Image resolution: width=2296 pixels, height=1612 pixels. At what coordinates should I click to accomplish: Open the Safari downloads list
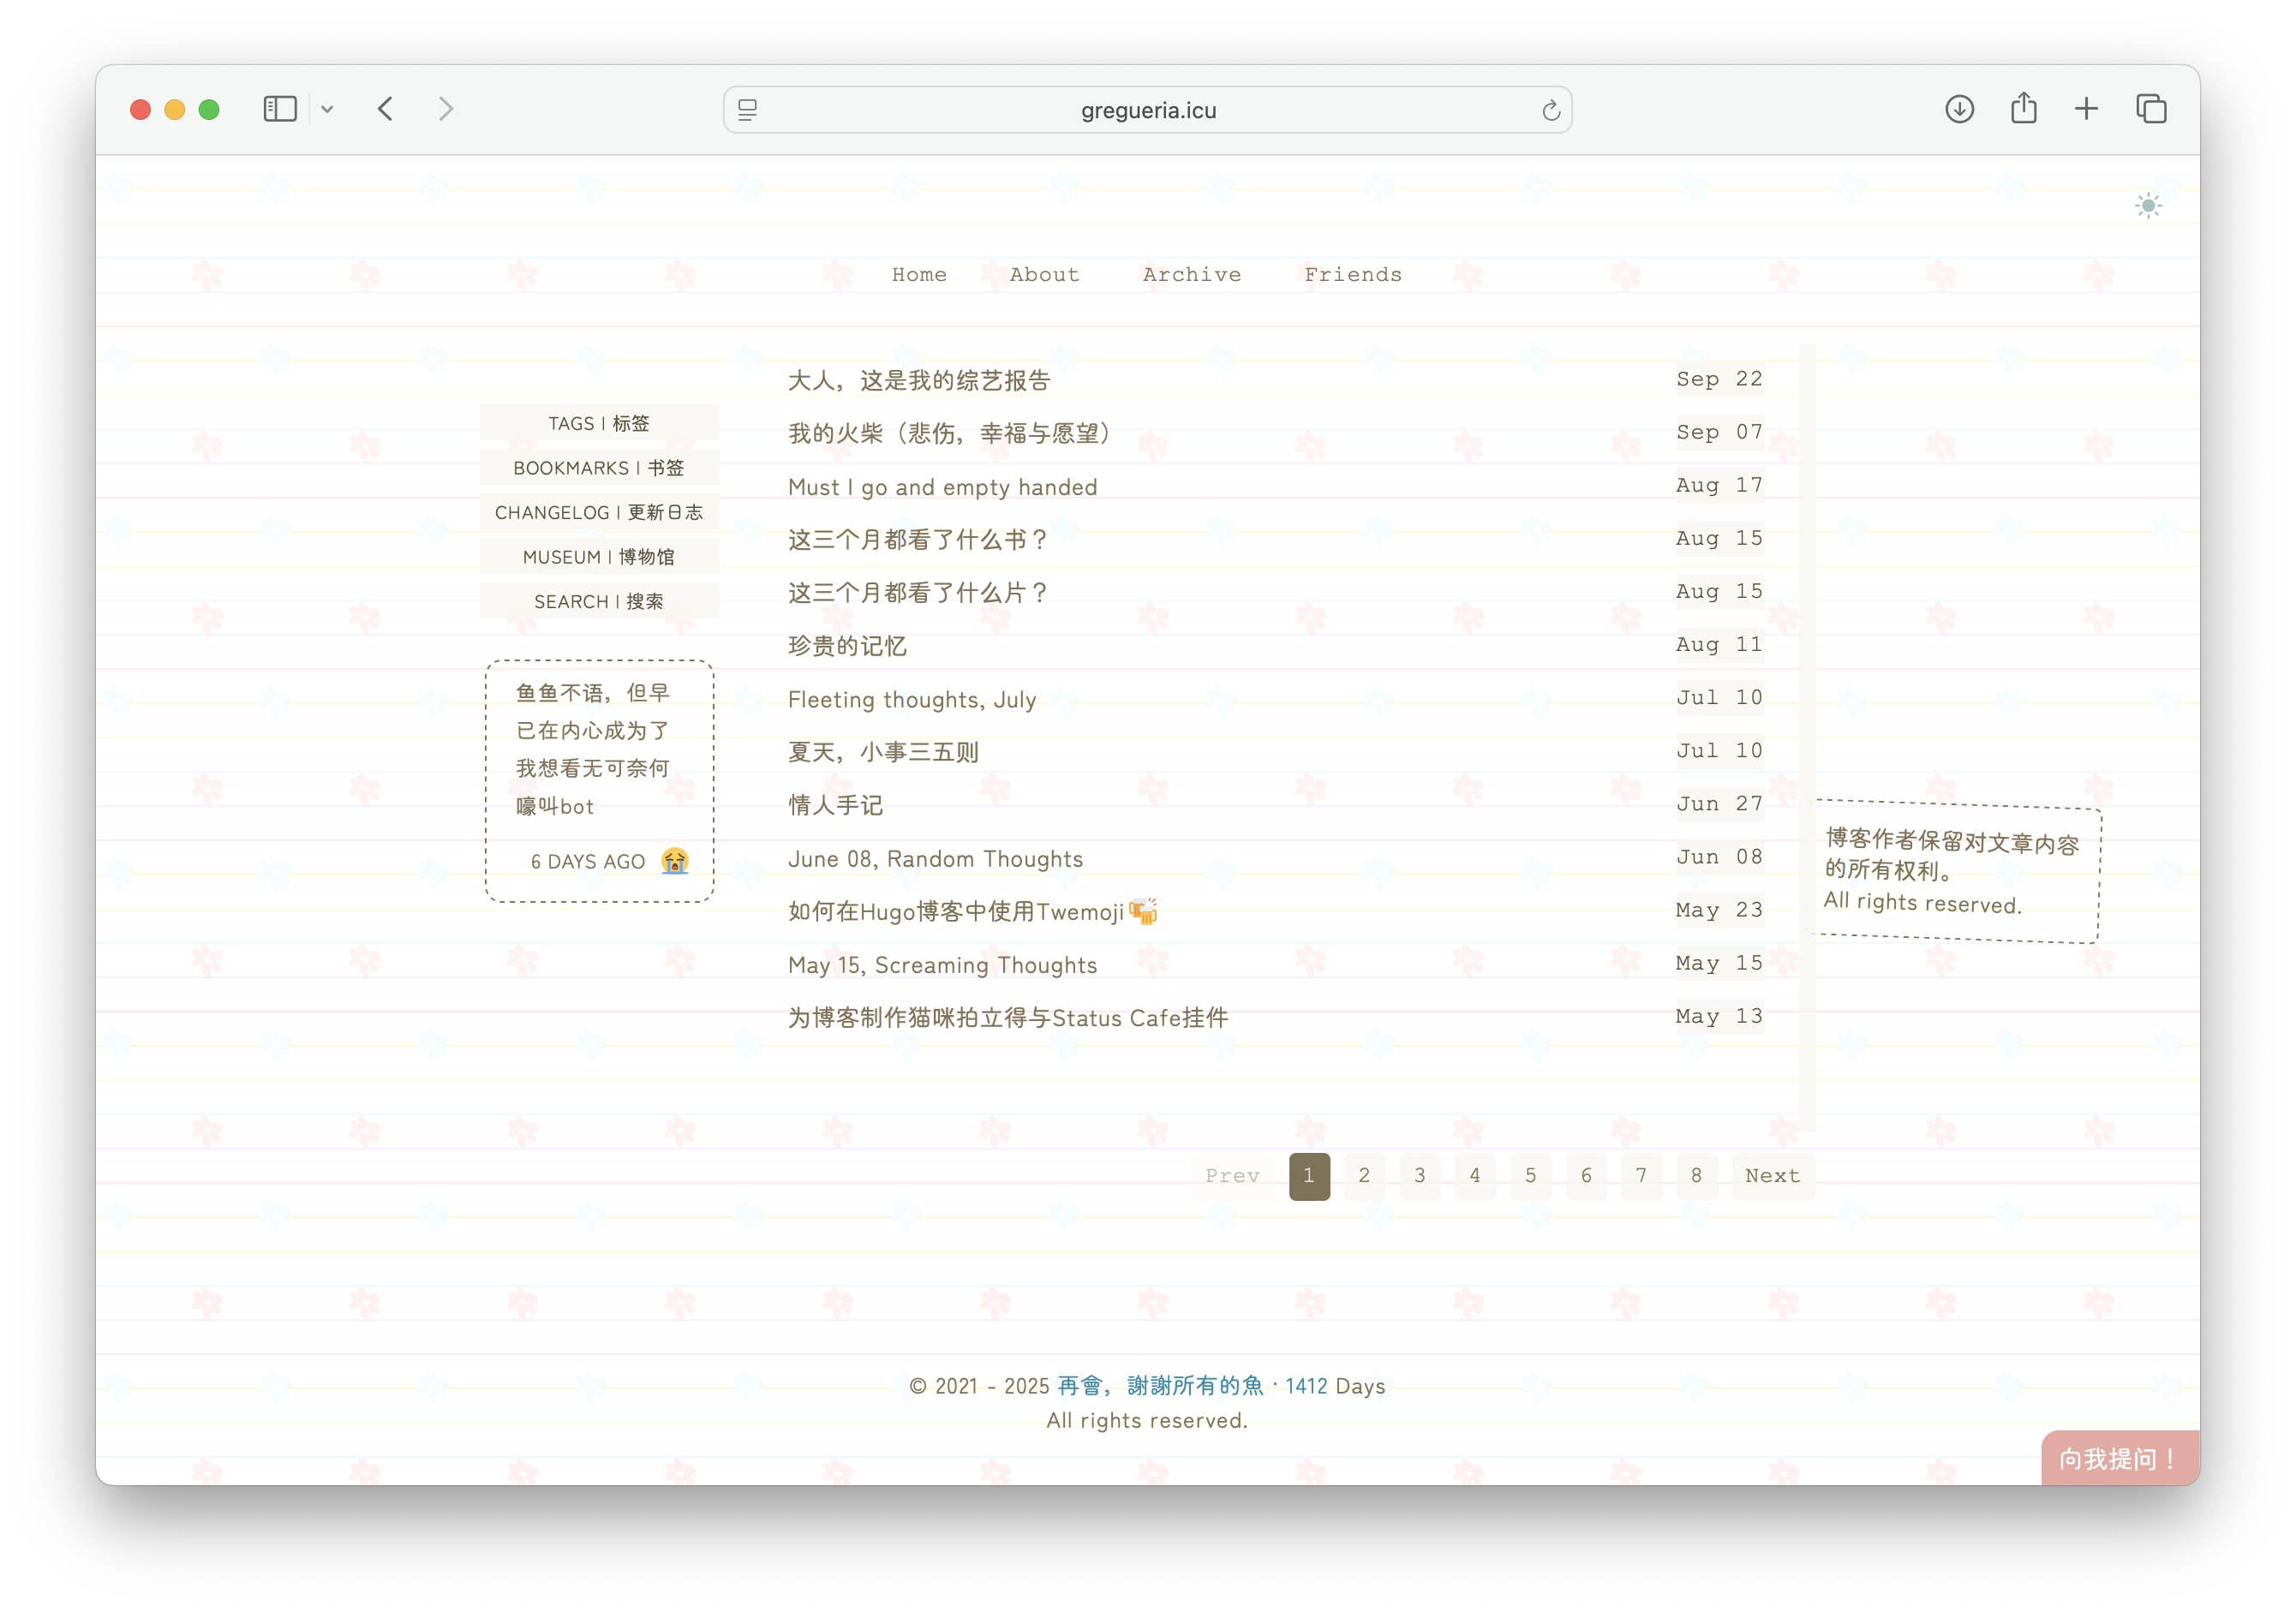click(x=1959, y=109)
